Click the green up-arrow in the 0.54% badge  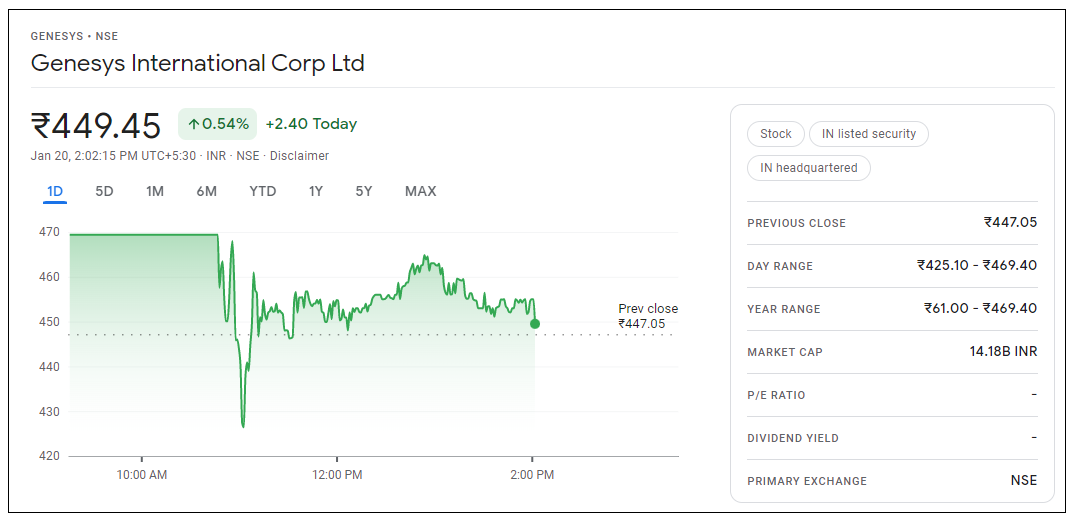[194, 124]
